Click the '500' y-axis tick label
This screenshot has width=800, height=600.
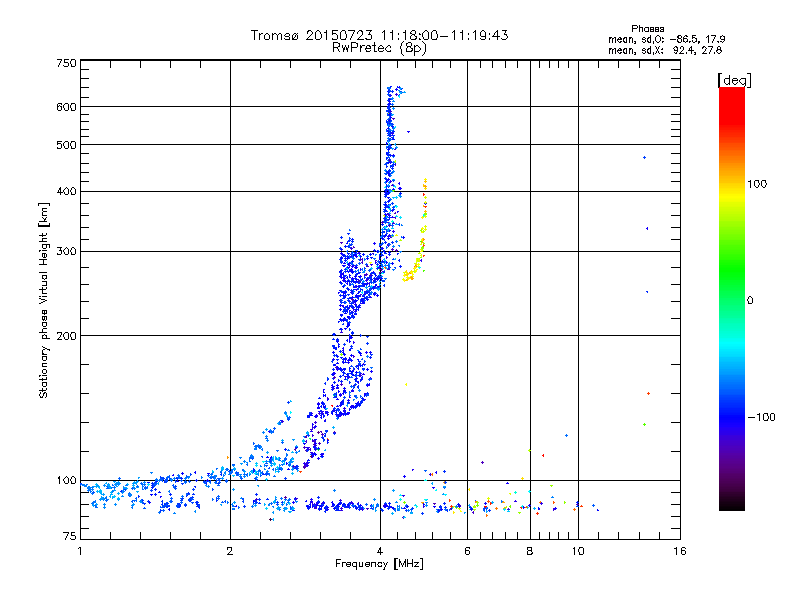click(x=66, y=145)
